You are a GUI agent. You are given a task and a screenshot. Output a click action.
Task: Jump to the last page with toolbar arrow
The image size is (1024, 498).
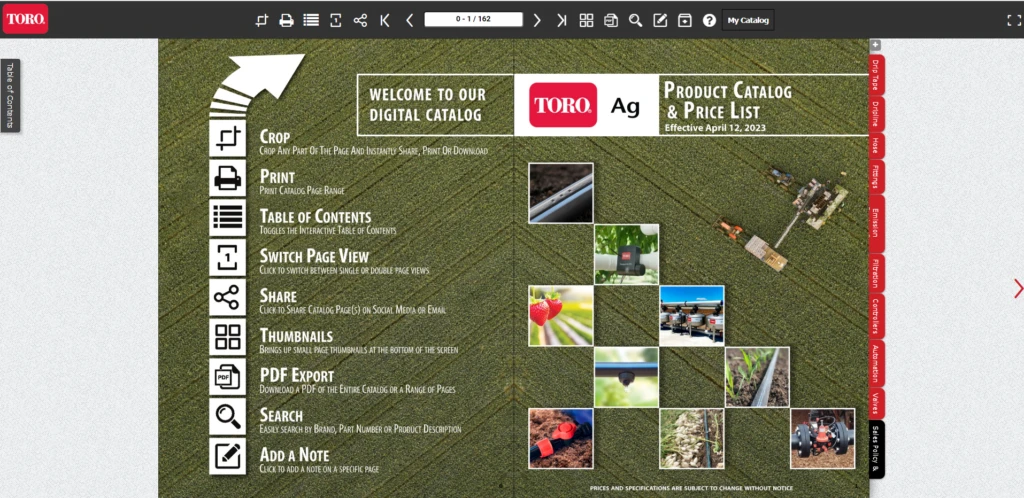click(x=562, y=20)
